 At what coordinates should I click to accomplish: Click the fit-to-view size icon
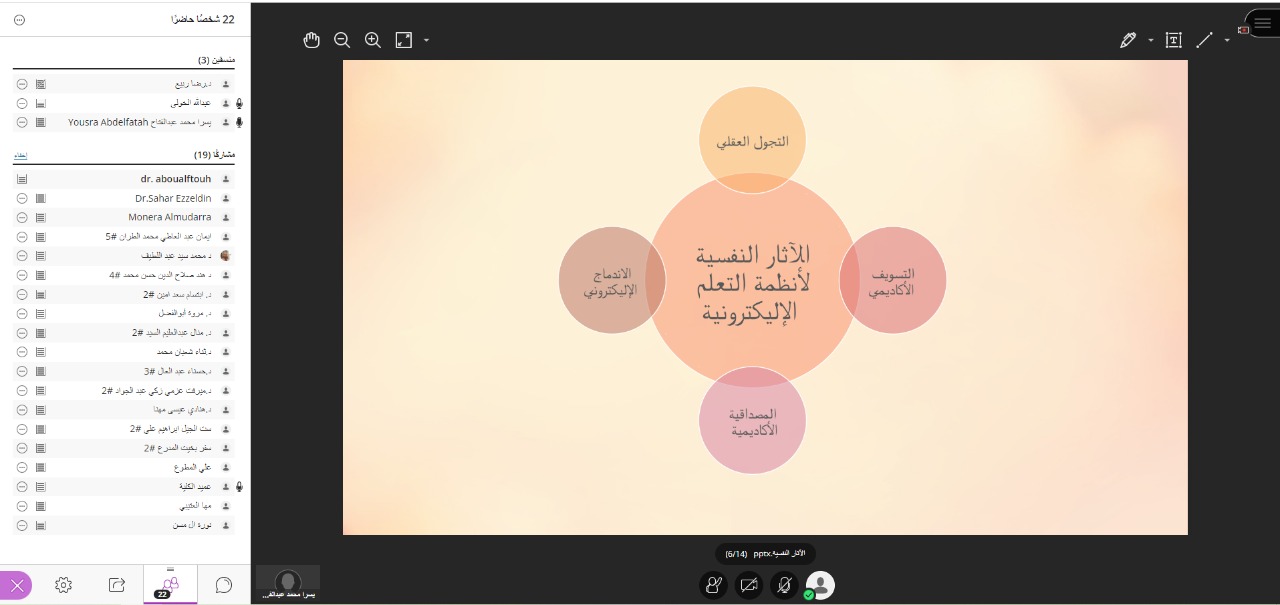coord(404,40)
